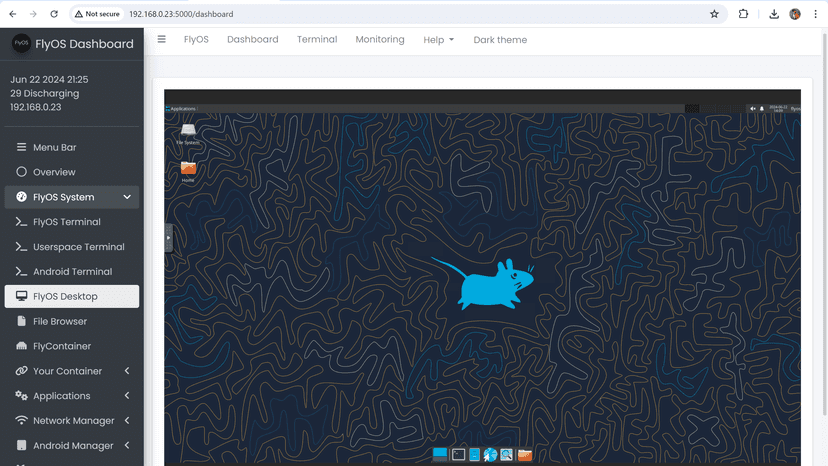This screenshot has height=466, width=828.
Task: Open the browser profile avatar
Action: 795,14
